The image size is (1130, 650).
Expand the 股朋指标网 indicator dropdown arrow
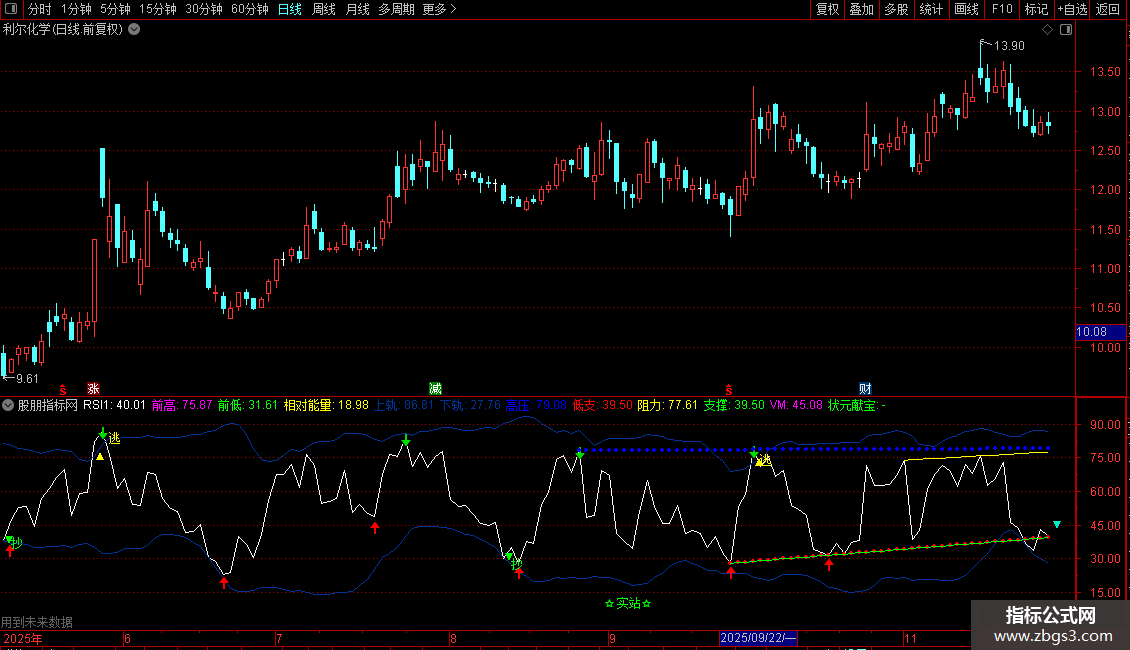9,405
